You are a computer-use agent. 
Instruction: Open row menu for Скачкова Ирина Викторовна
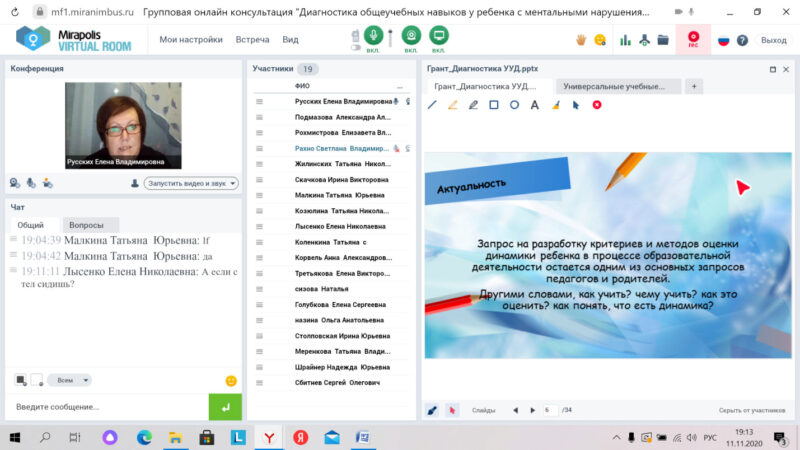click(x=259, y=180)
